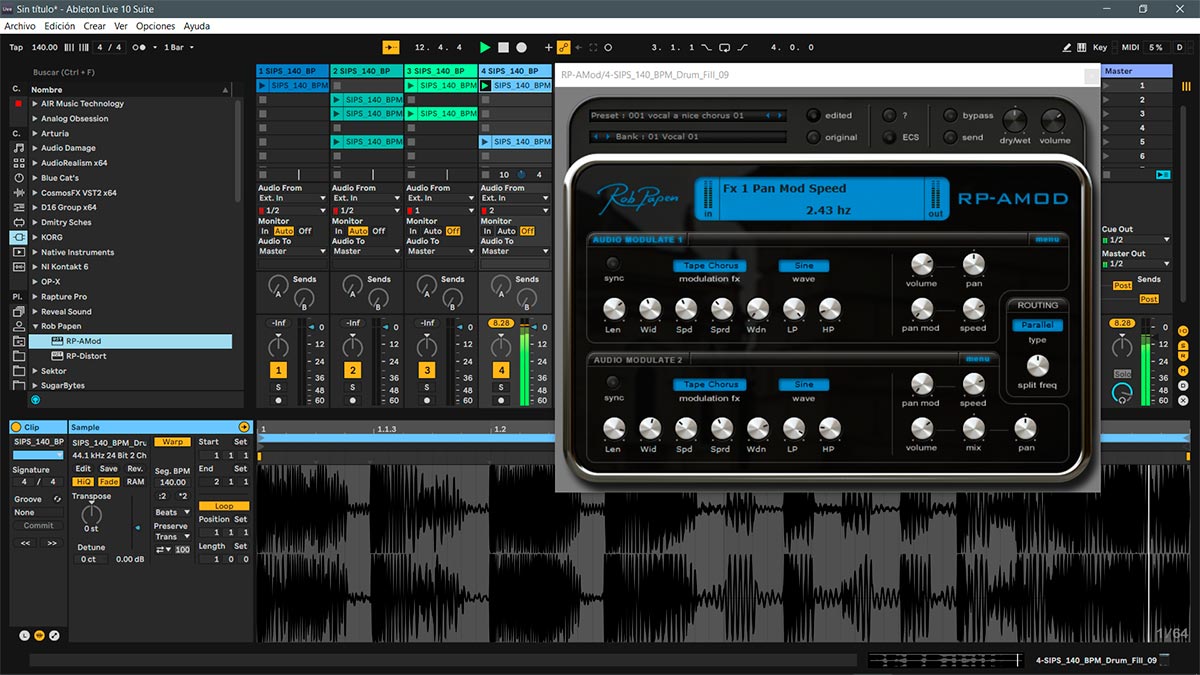Click Sine wave selector in Audio Modulate 2
The height and width of the screenshot is (675, 1200).
(804, 384)
